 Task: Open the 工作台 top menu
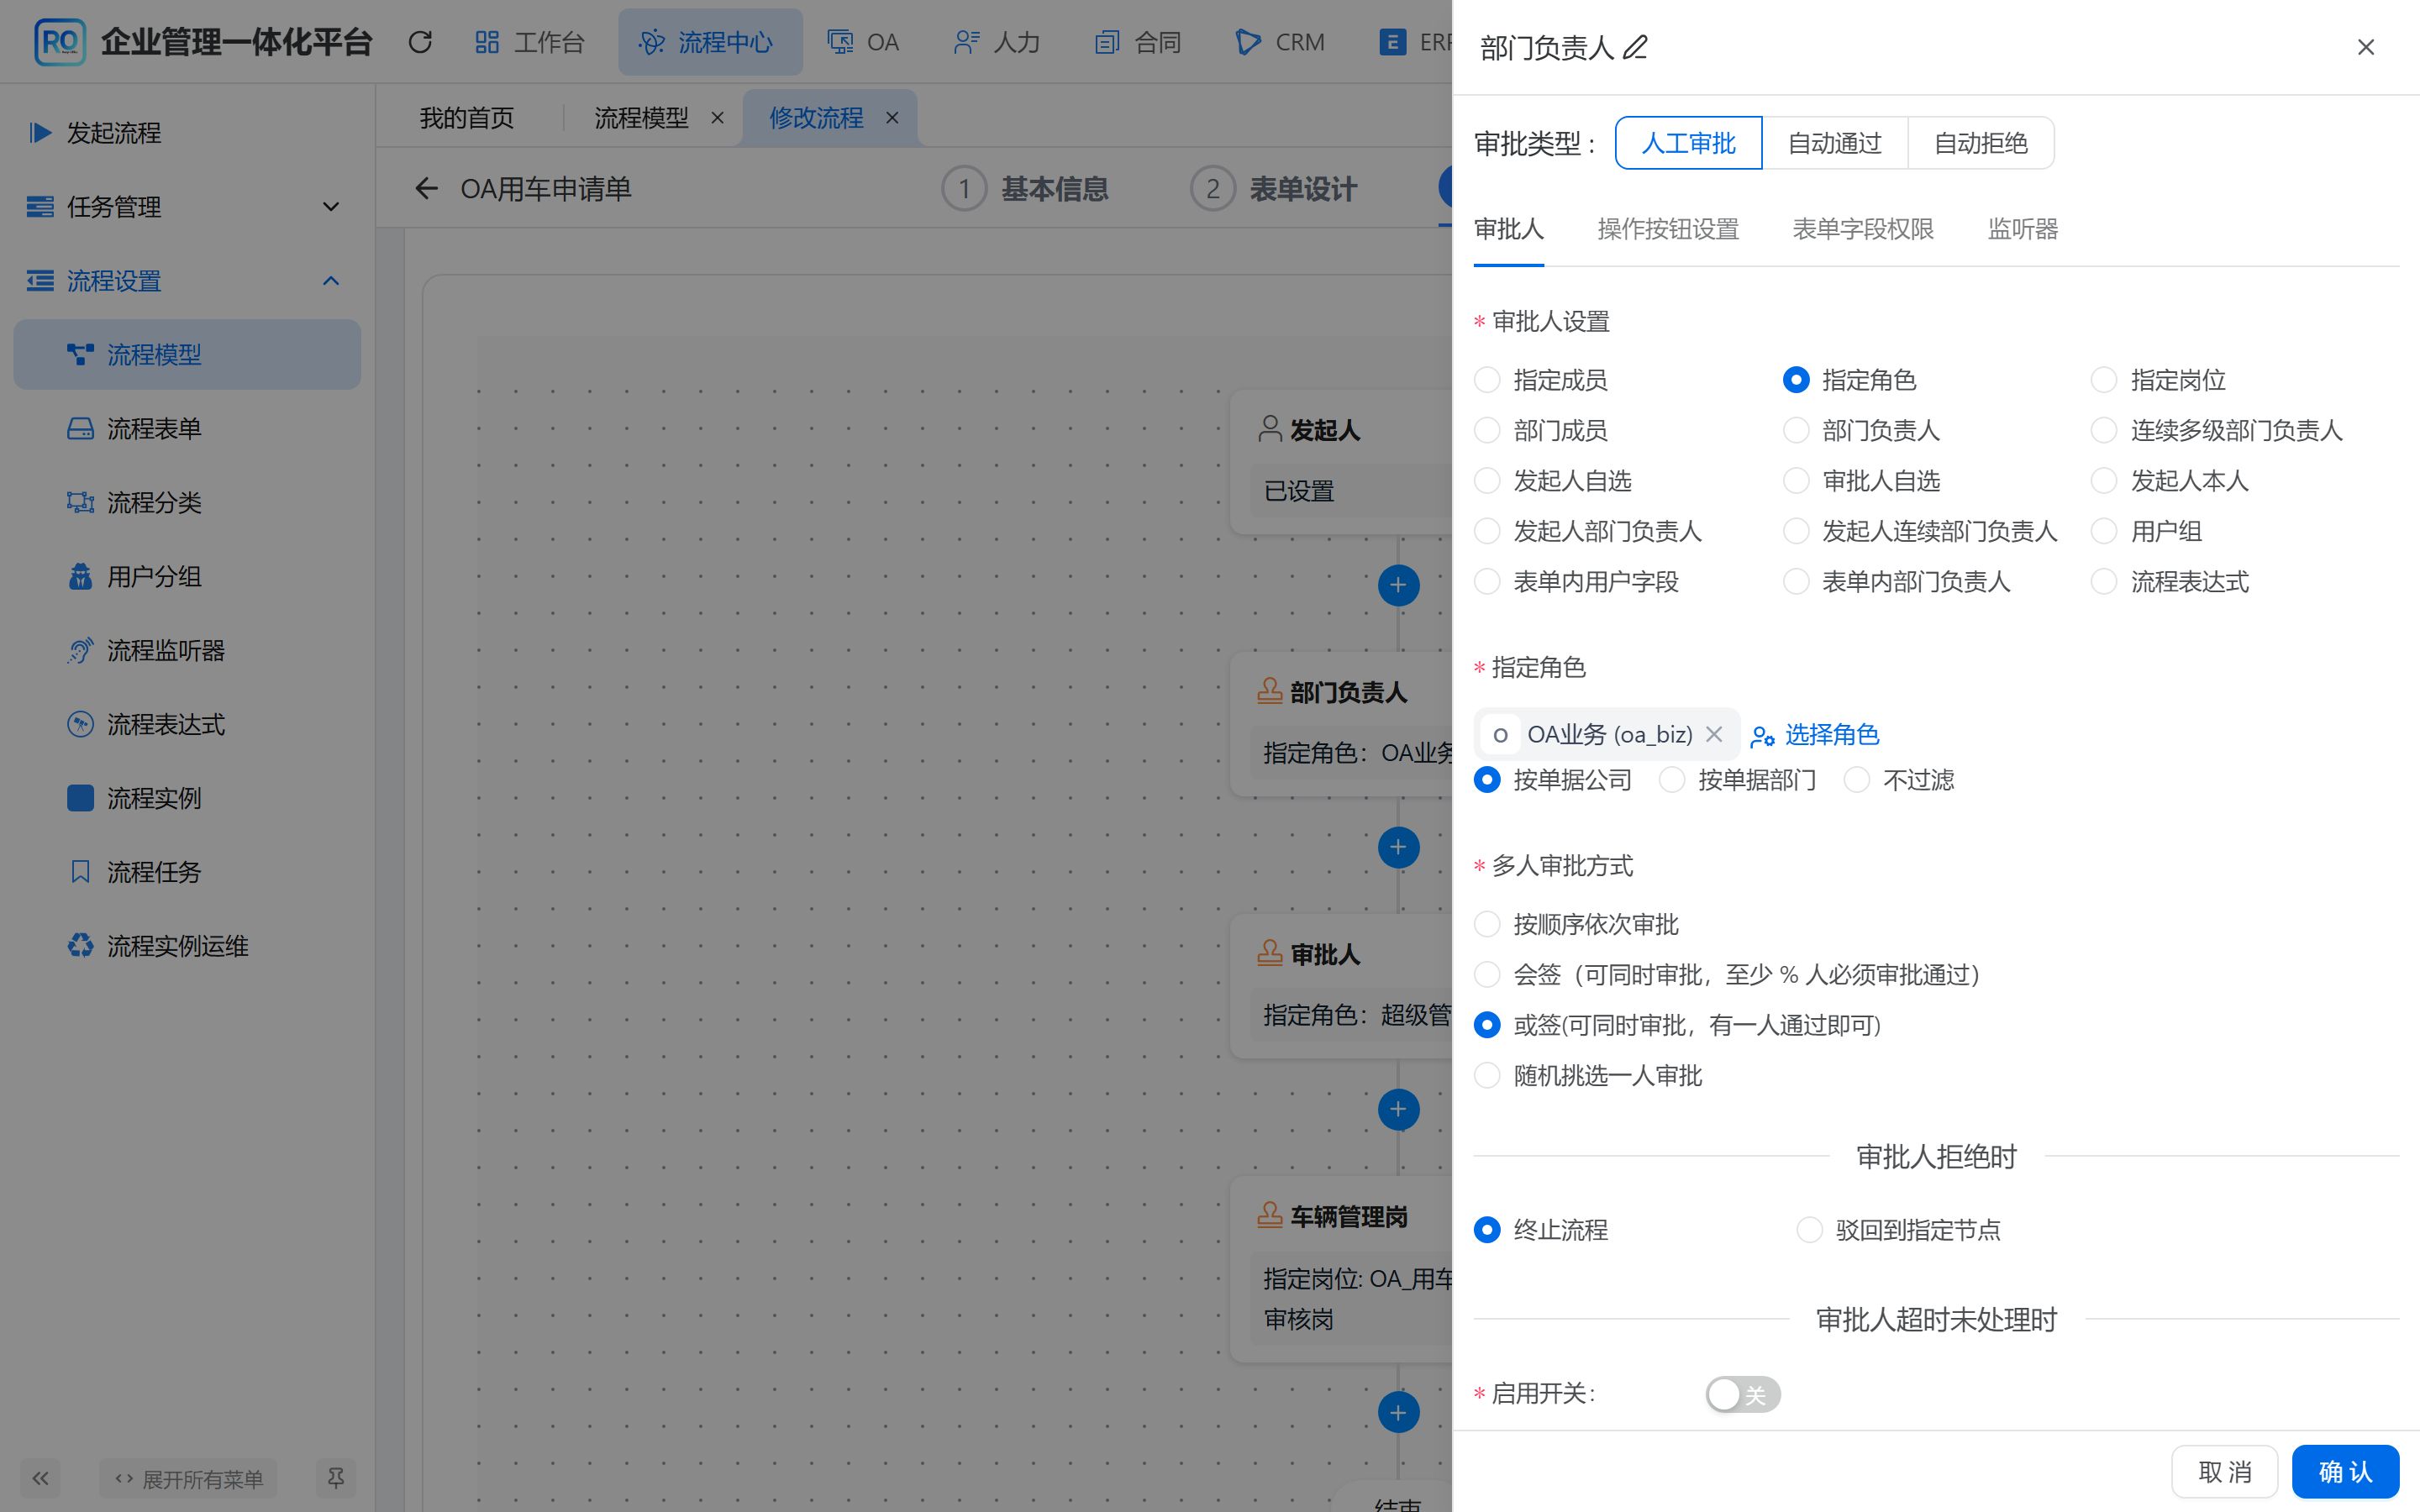click(x=530, y=42)
